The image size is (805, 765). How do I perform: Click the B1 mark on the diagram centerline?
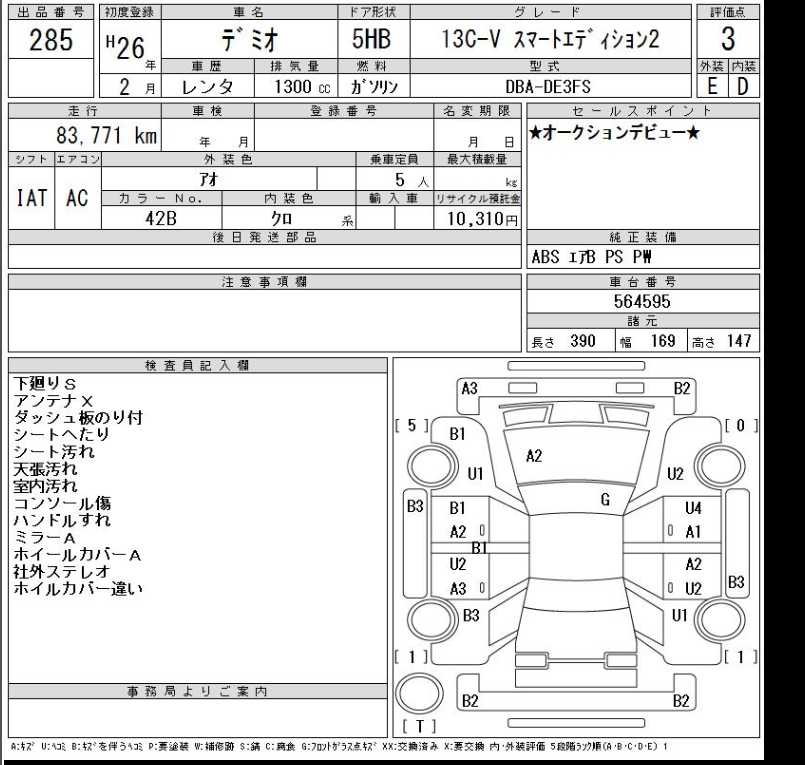click(x=478, y=547)
